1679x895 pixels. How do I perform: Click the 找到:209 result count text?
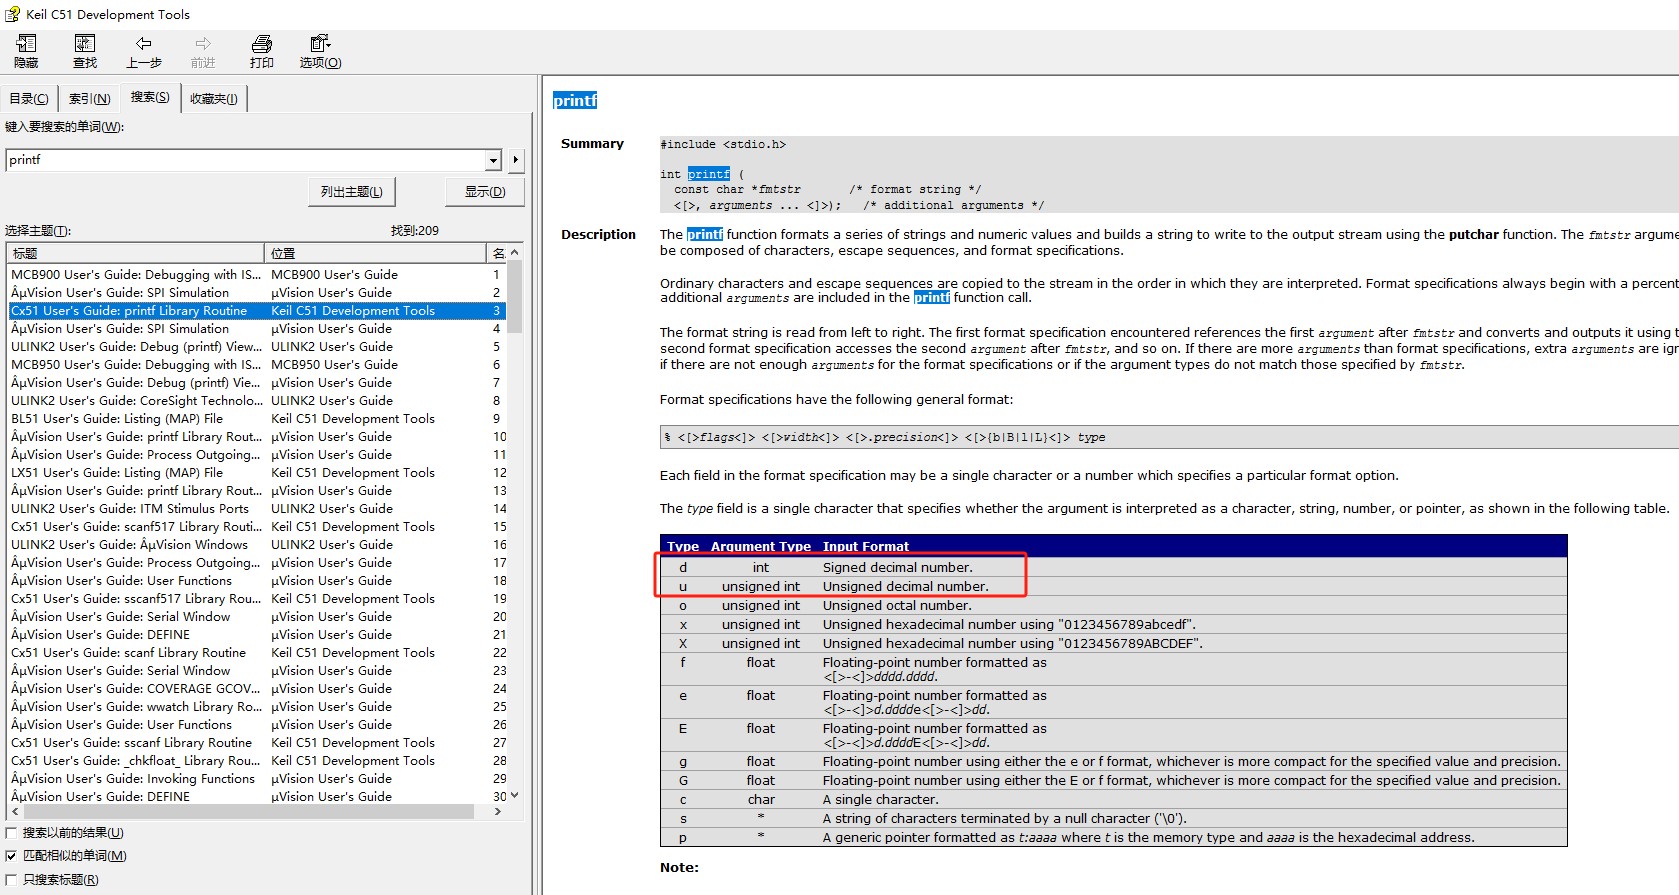click(415, 231)
